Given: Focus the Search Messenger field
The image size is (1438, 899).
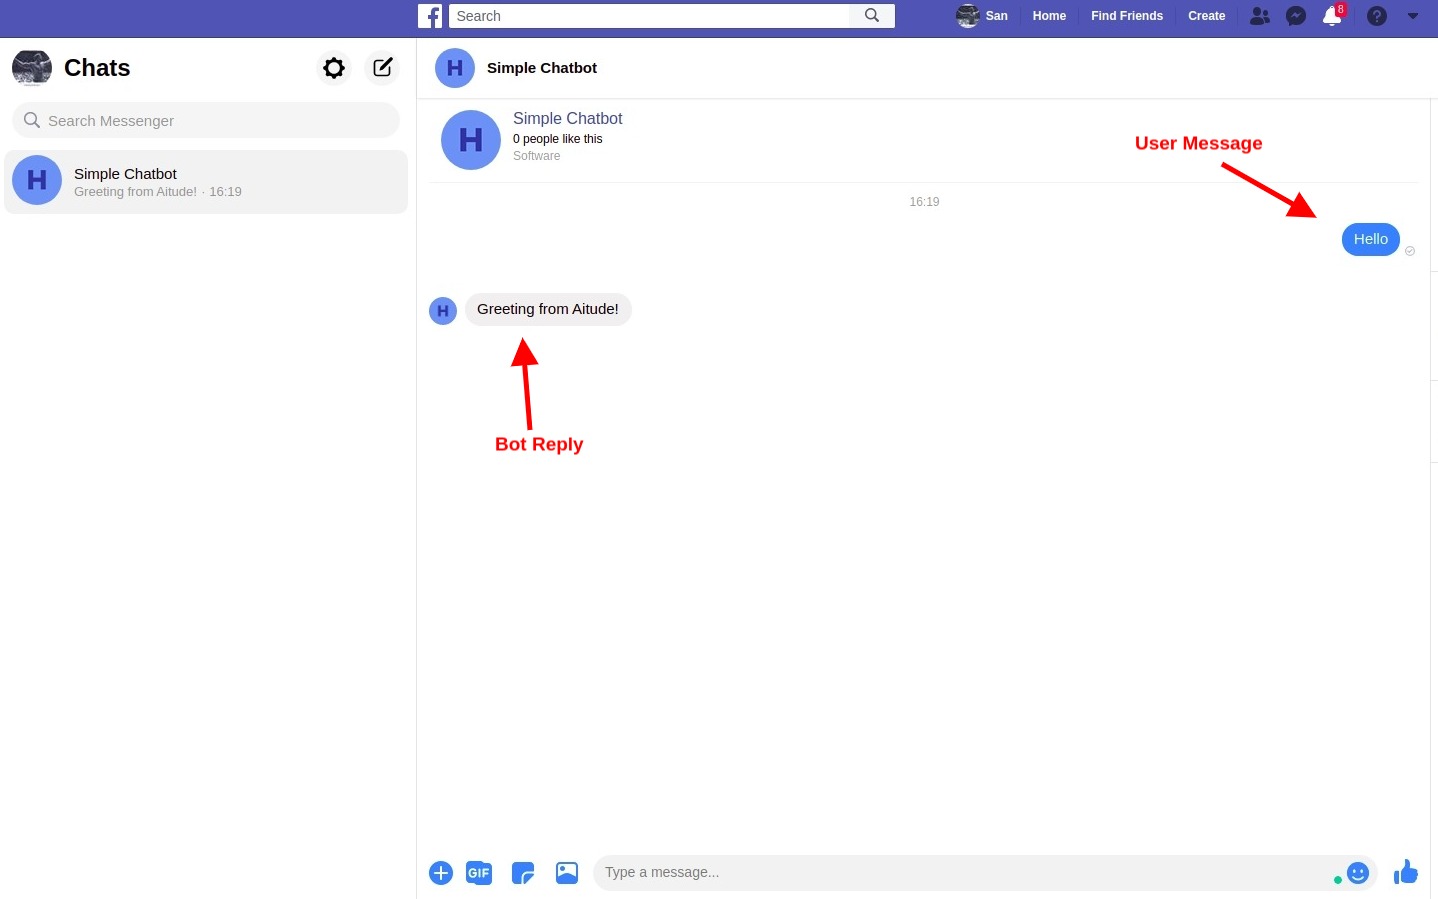Looking at the screenshot, I should [x=206, y=120].
